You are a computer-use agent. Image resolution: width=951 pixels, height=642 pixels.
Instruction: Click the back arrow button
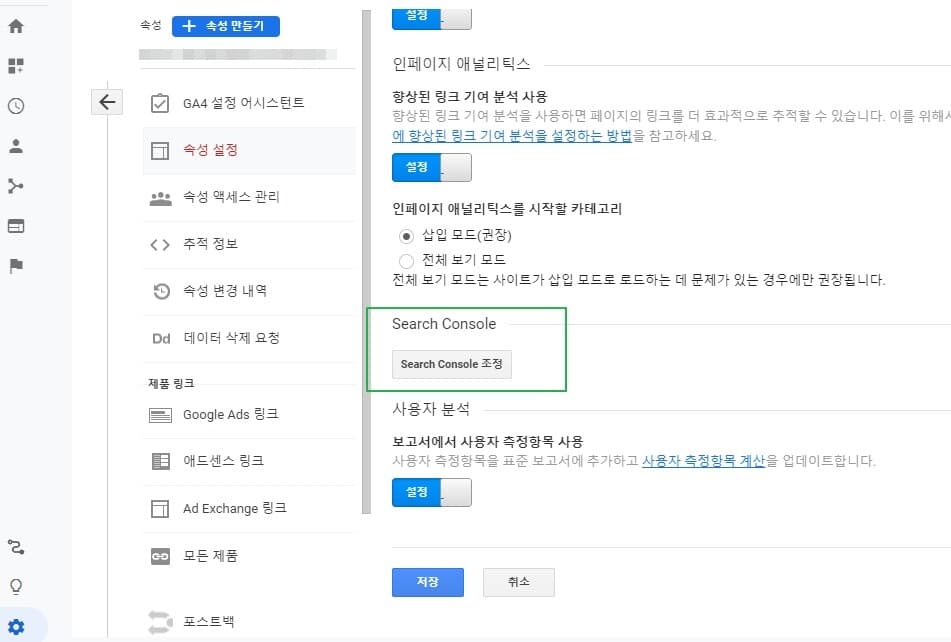point(107,102)
